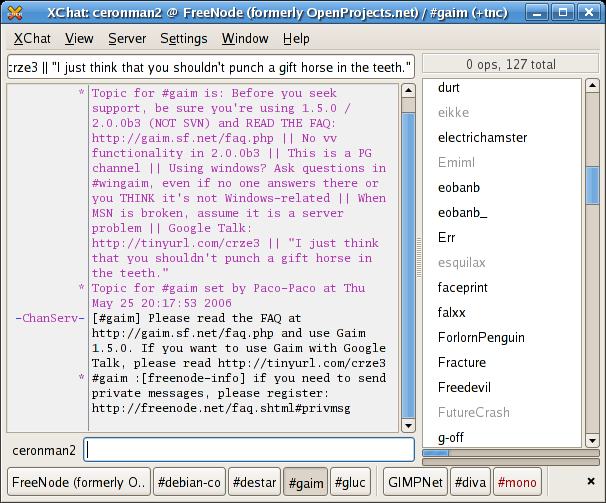This screenshot has height=503, width=606.
Task: Close the XChat window
Action: point(589,13)
